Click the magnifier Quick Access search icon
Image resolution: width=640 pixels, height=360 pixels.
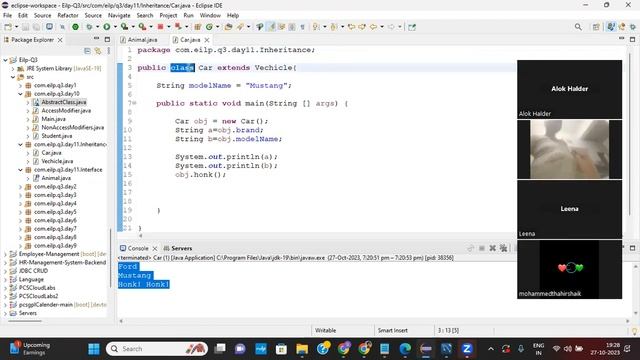578,27
